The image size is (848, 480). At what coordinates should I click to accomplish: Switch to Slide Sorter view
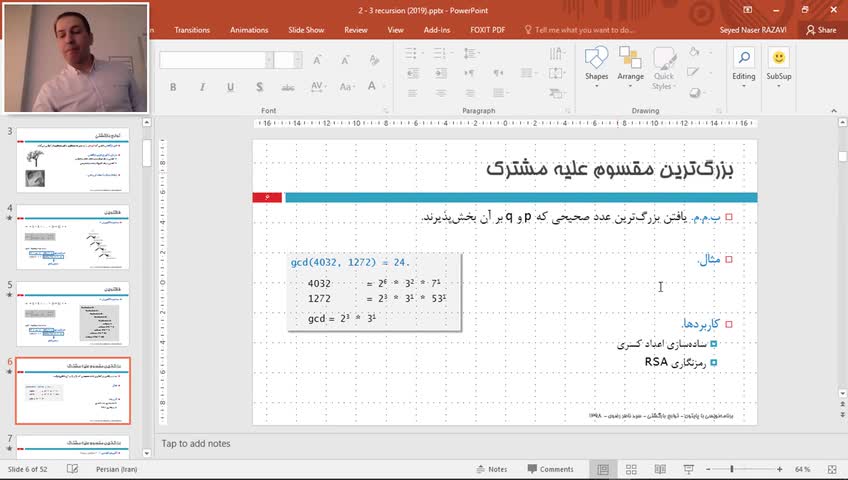[631, 469]
